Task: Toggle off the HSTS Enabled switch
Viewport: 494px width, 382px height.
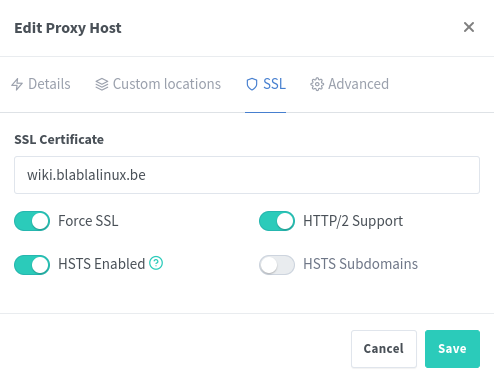Action: [32, 265]
